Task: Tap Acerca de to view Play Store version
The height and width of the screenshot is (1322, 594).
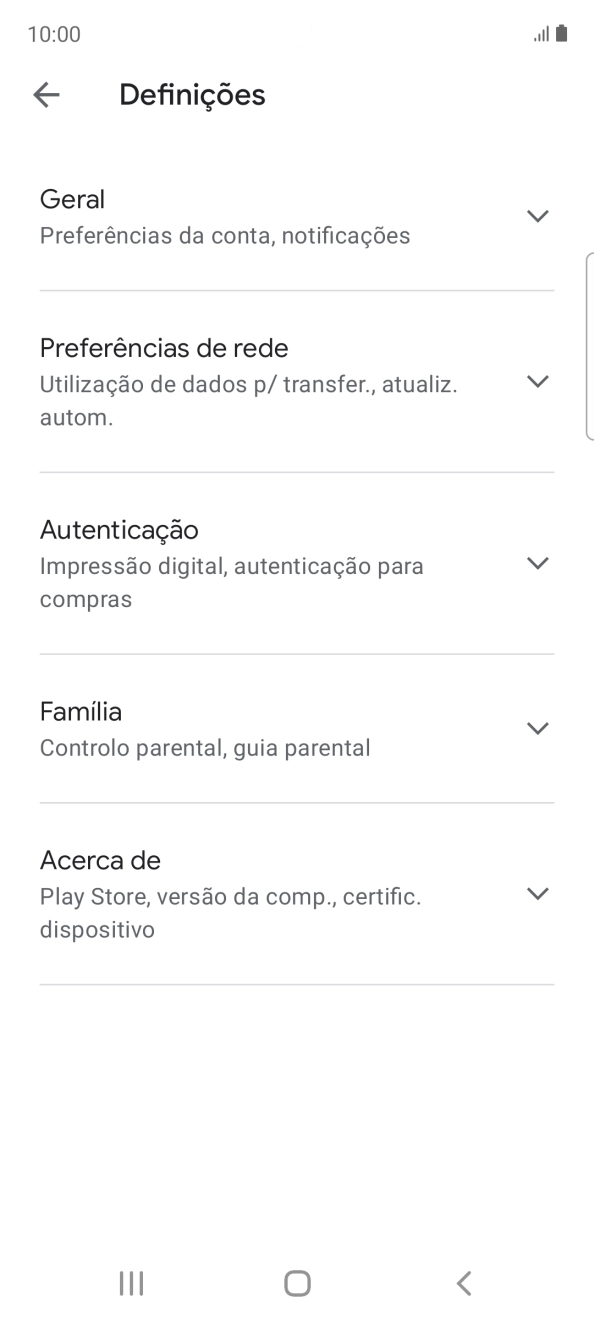Action: pos(248,894)
